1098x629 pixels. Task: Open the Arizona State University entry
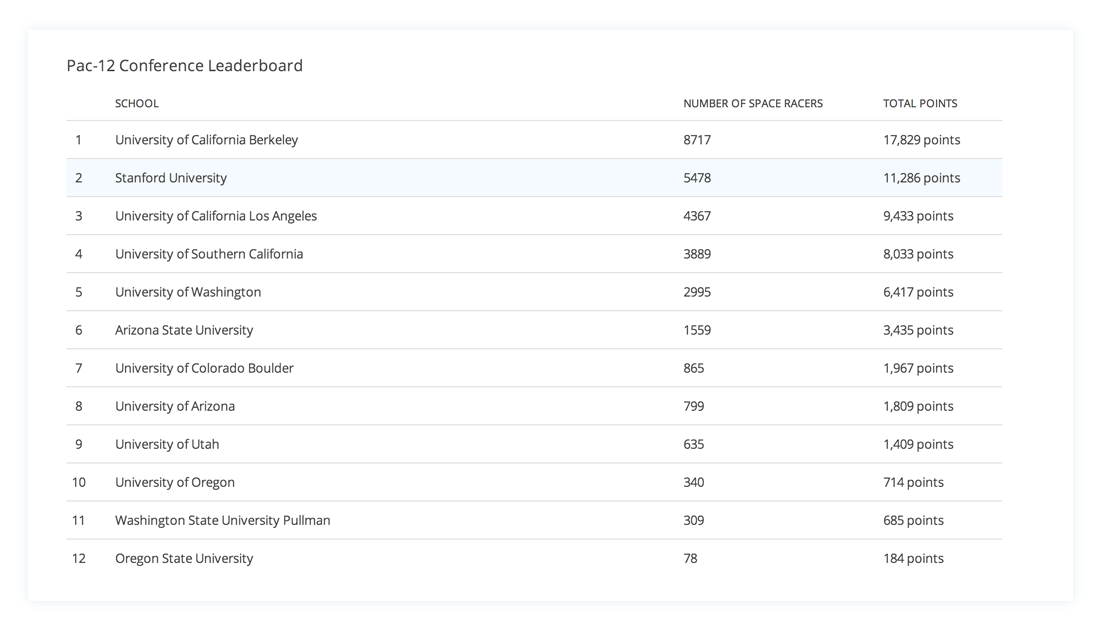(184, 330)
